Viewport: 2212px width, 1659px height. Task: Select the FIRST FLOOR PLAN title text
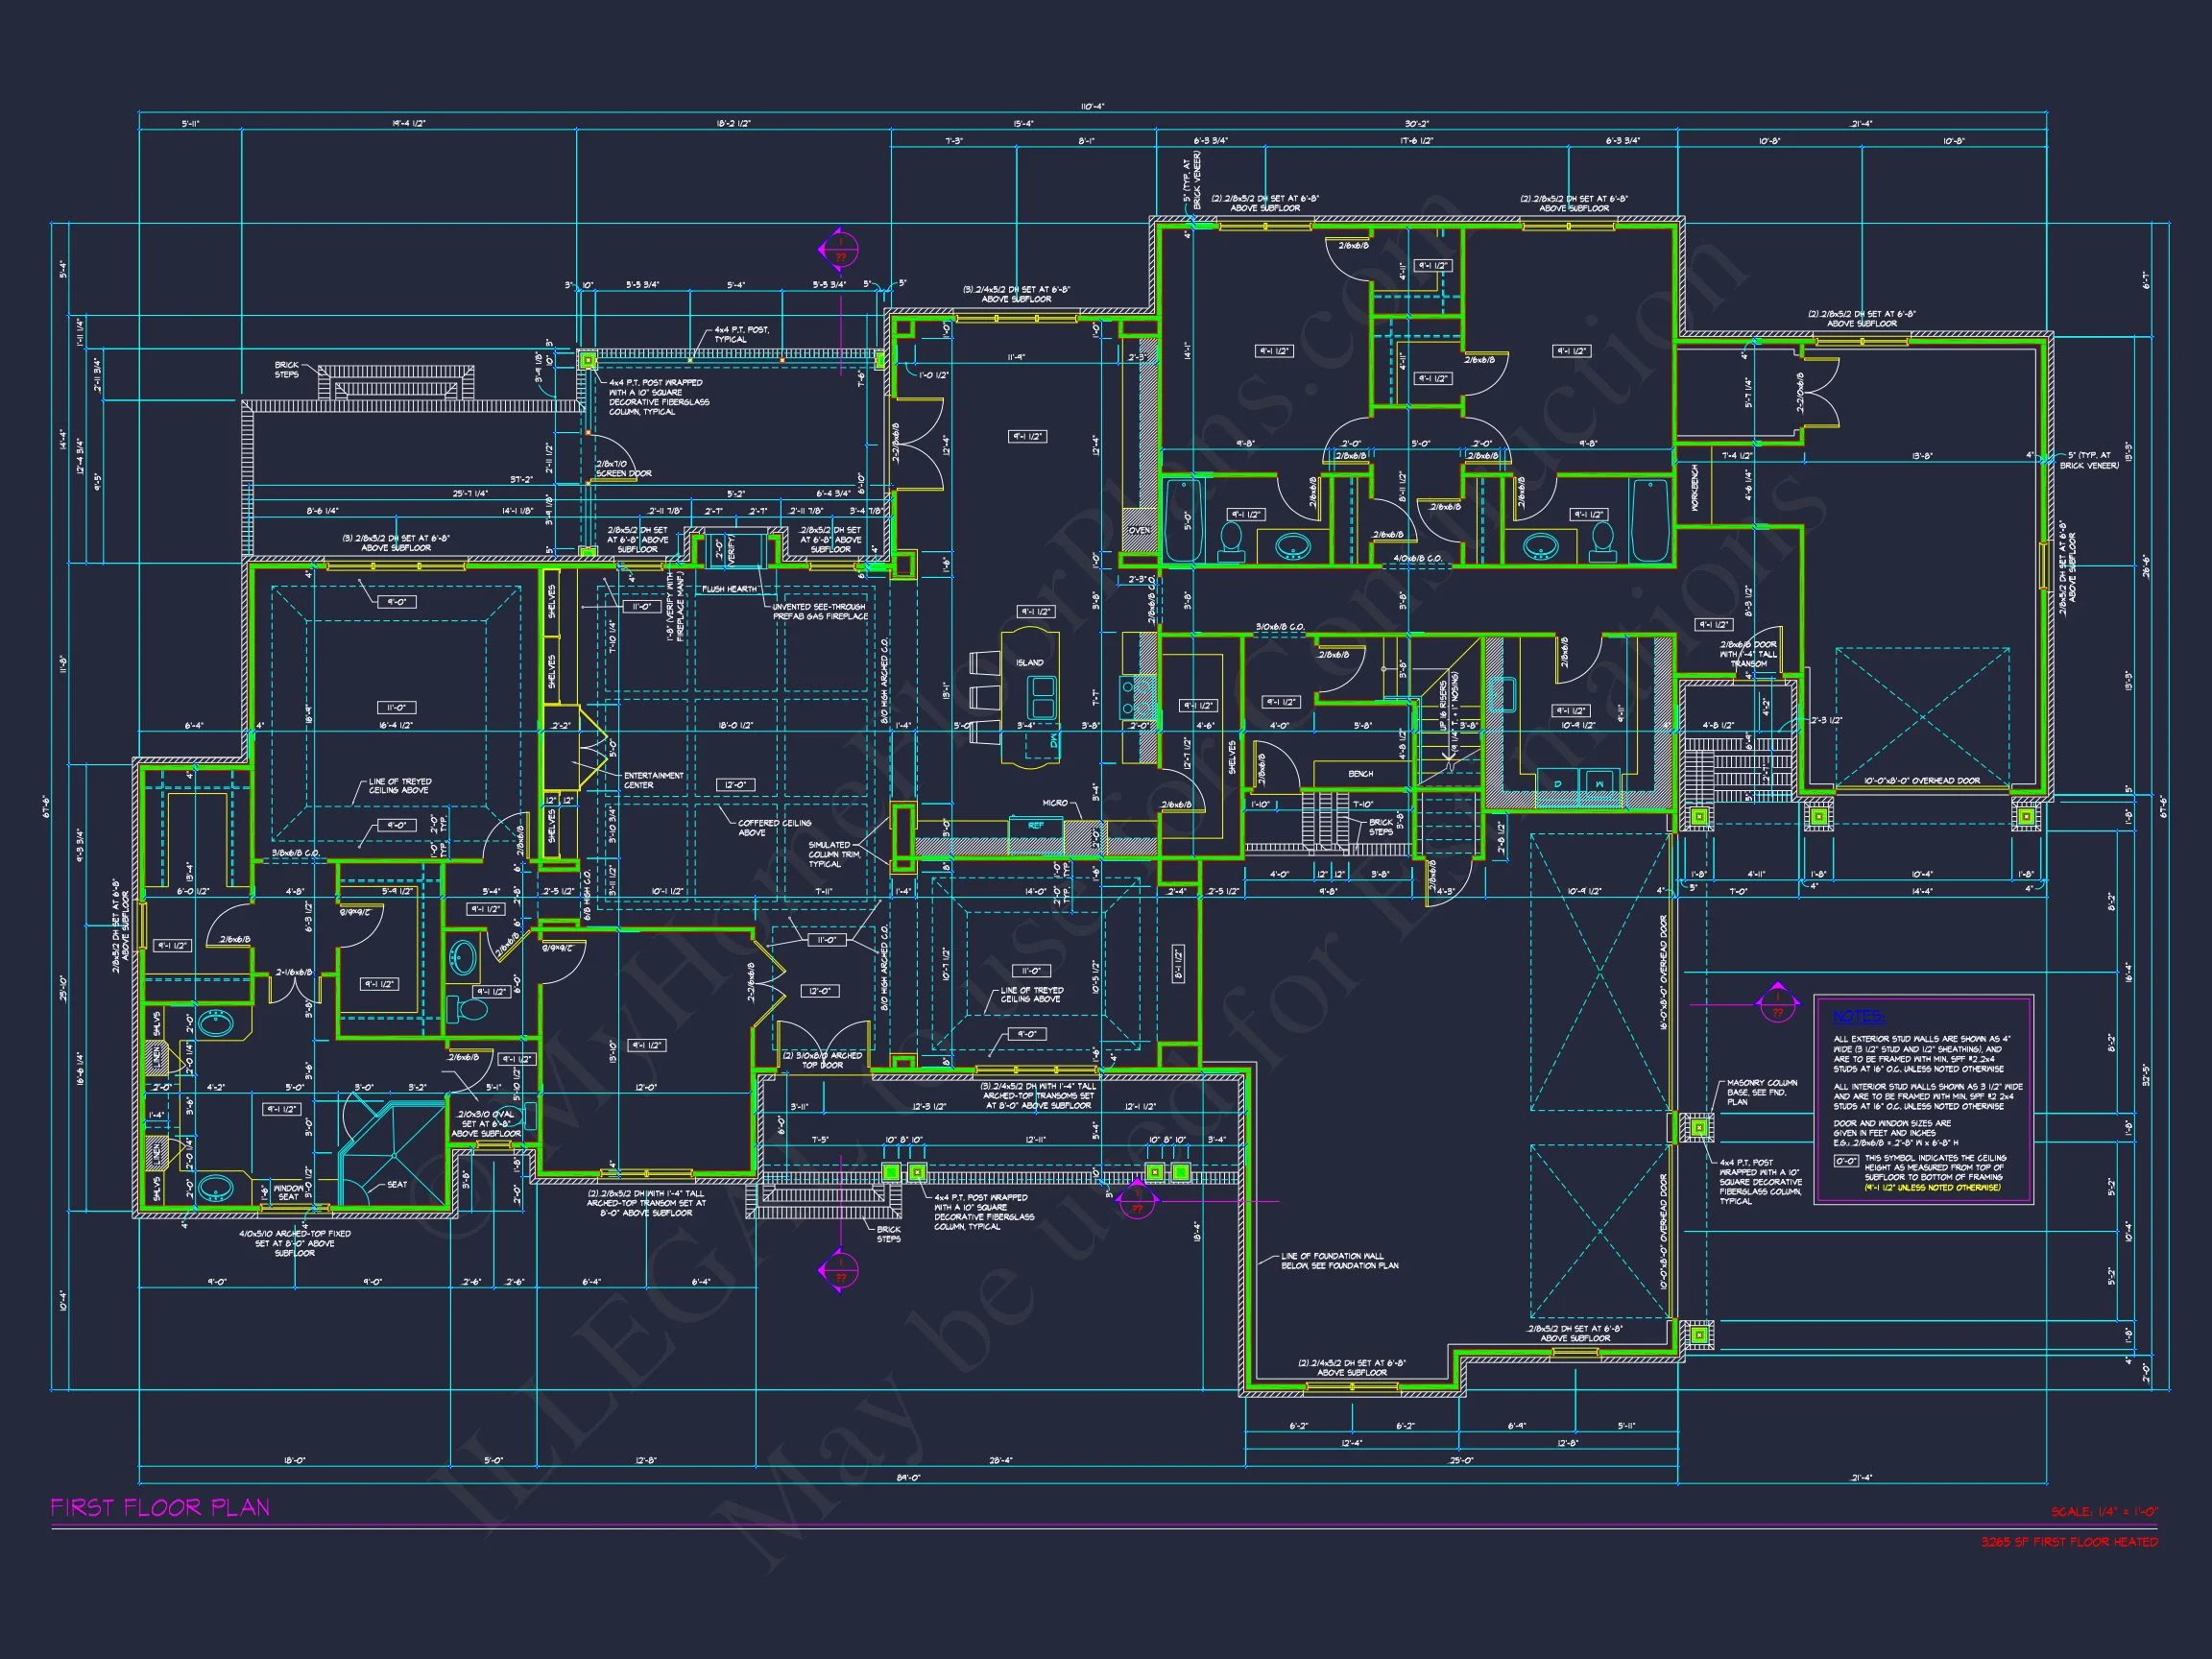pyautogui.click(x=161, y=1508)
